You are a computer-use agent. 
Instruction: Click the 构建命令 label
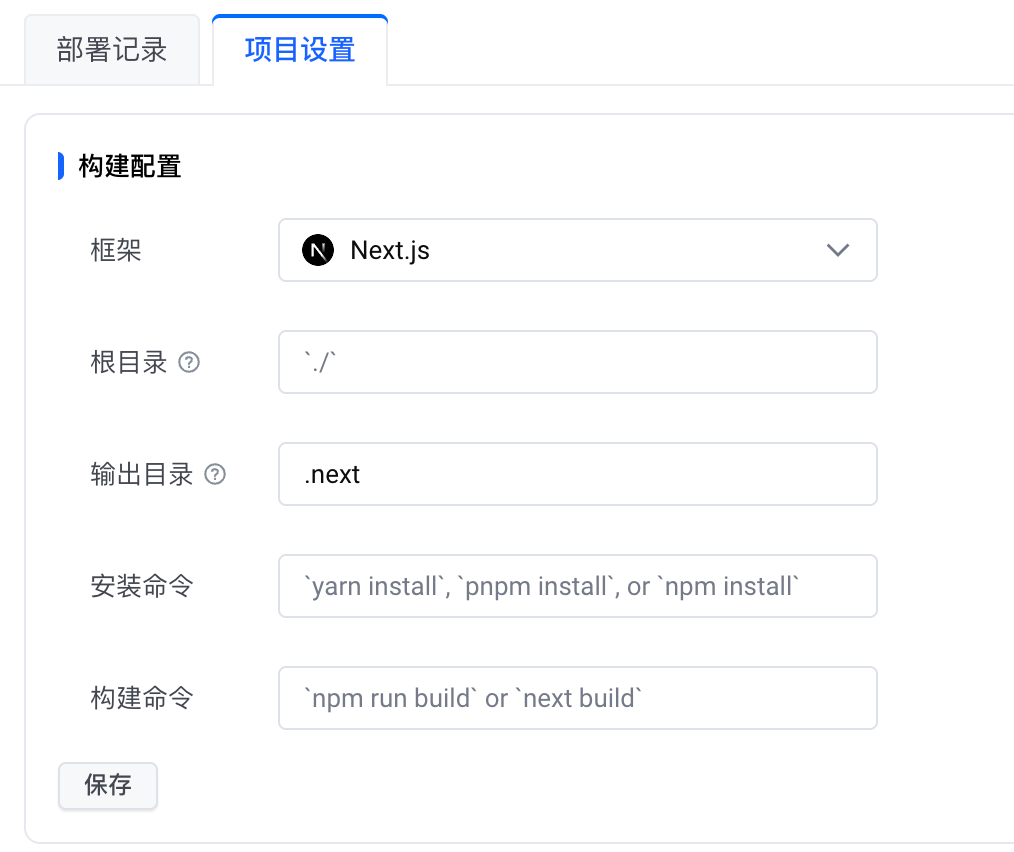pyautogui.click(x=142, y=698)
